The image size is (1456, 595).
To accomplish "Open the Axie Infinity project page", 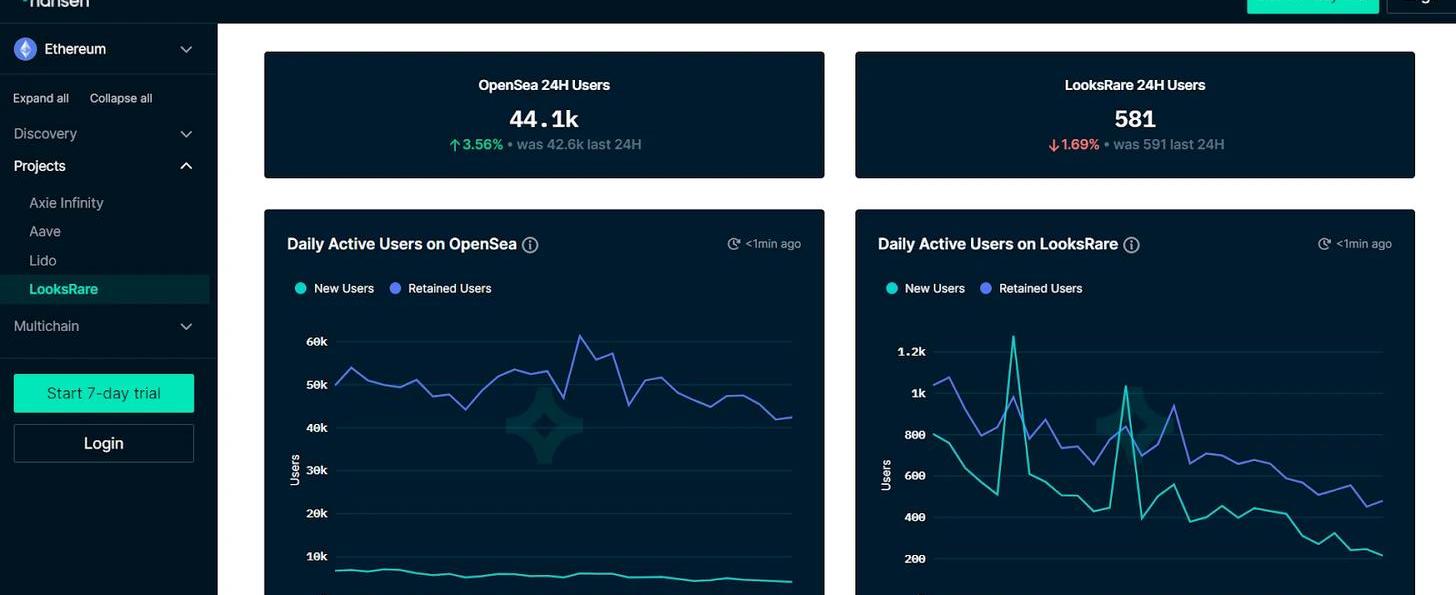I will (x=66, y=203).
